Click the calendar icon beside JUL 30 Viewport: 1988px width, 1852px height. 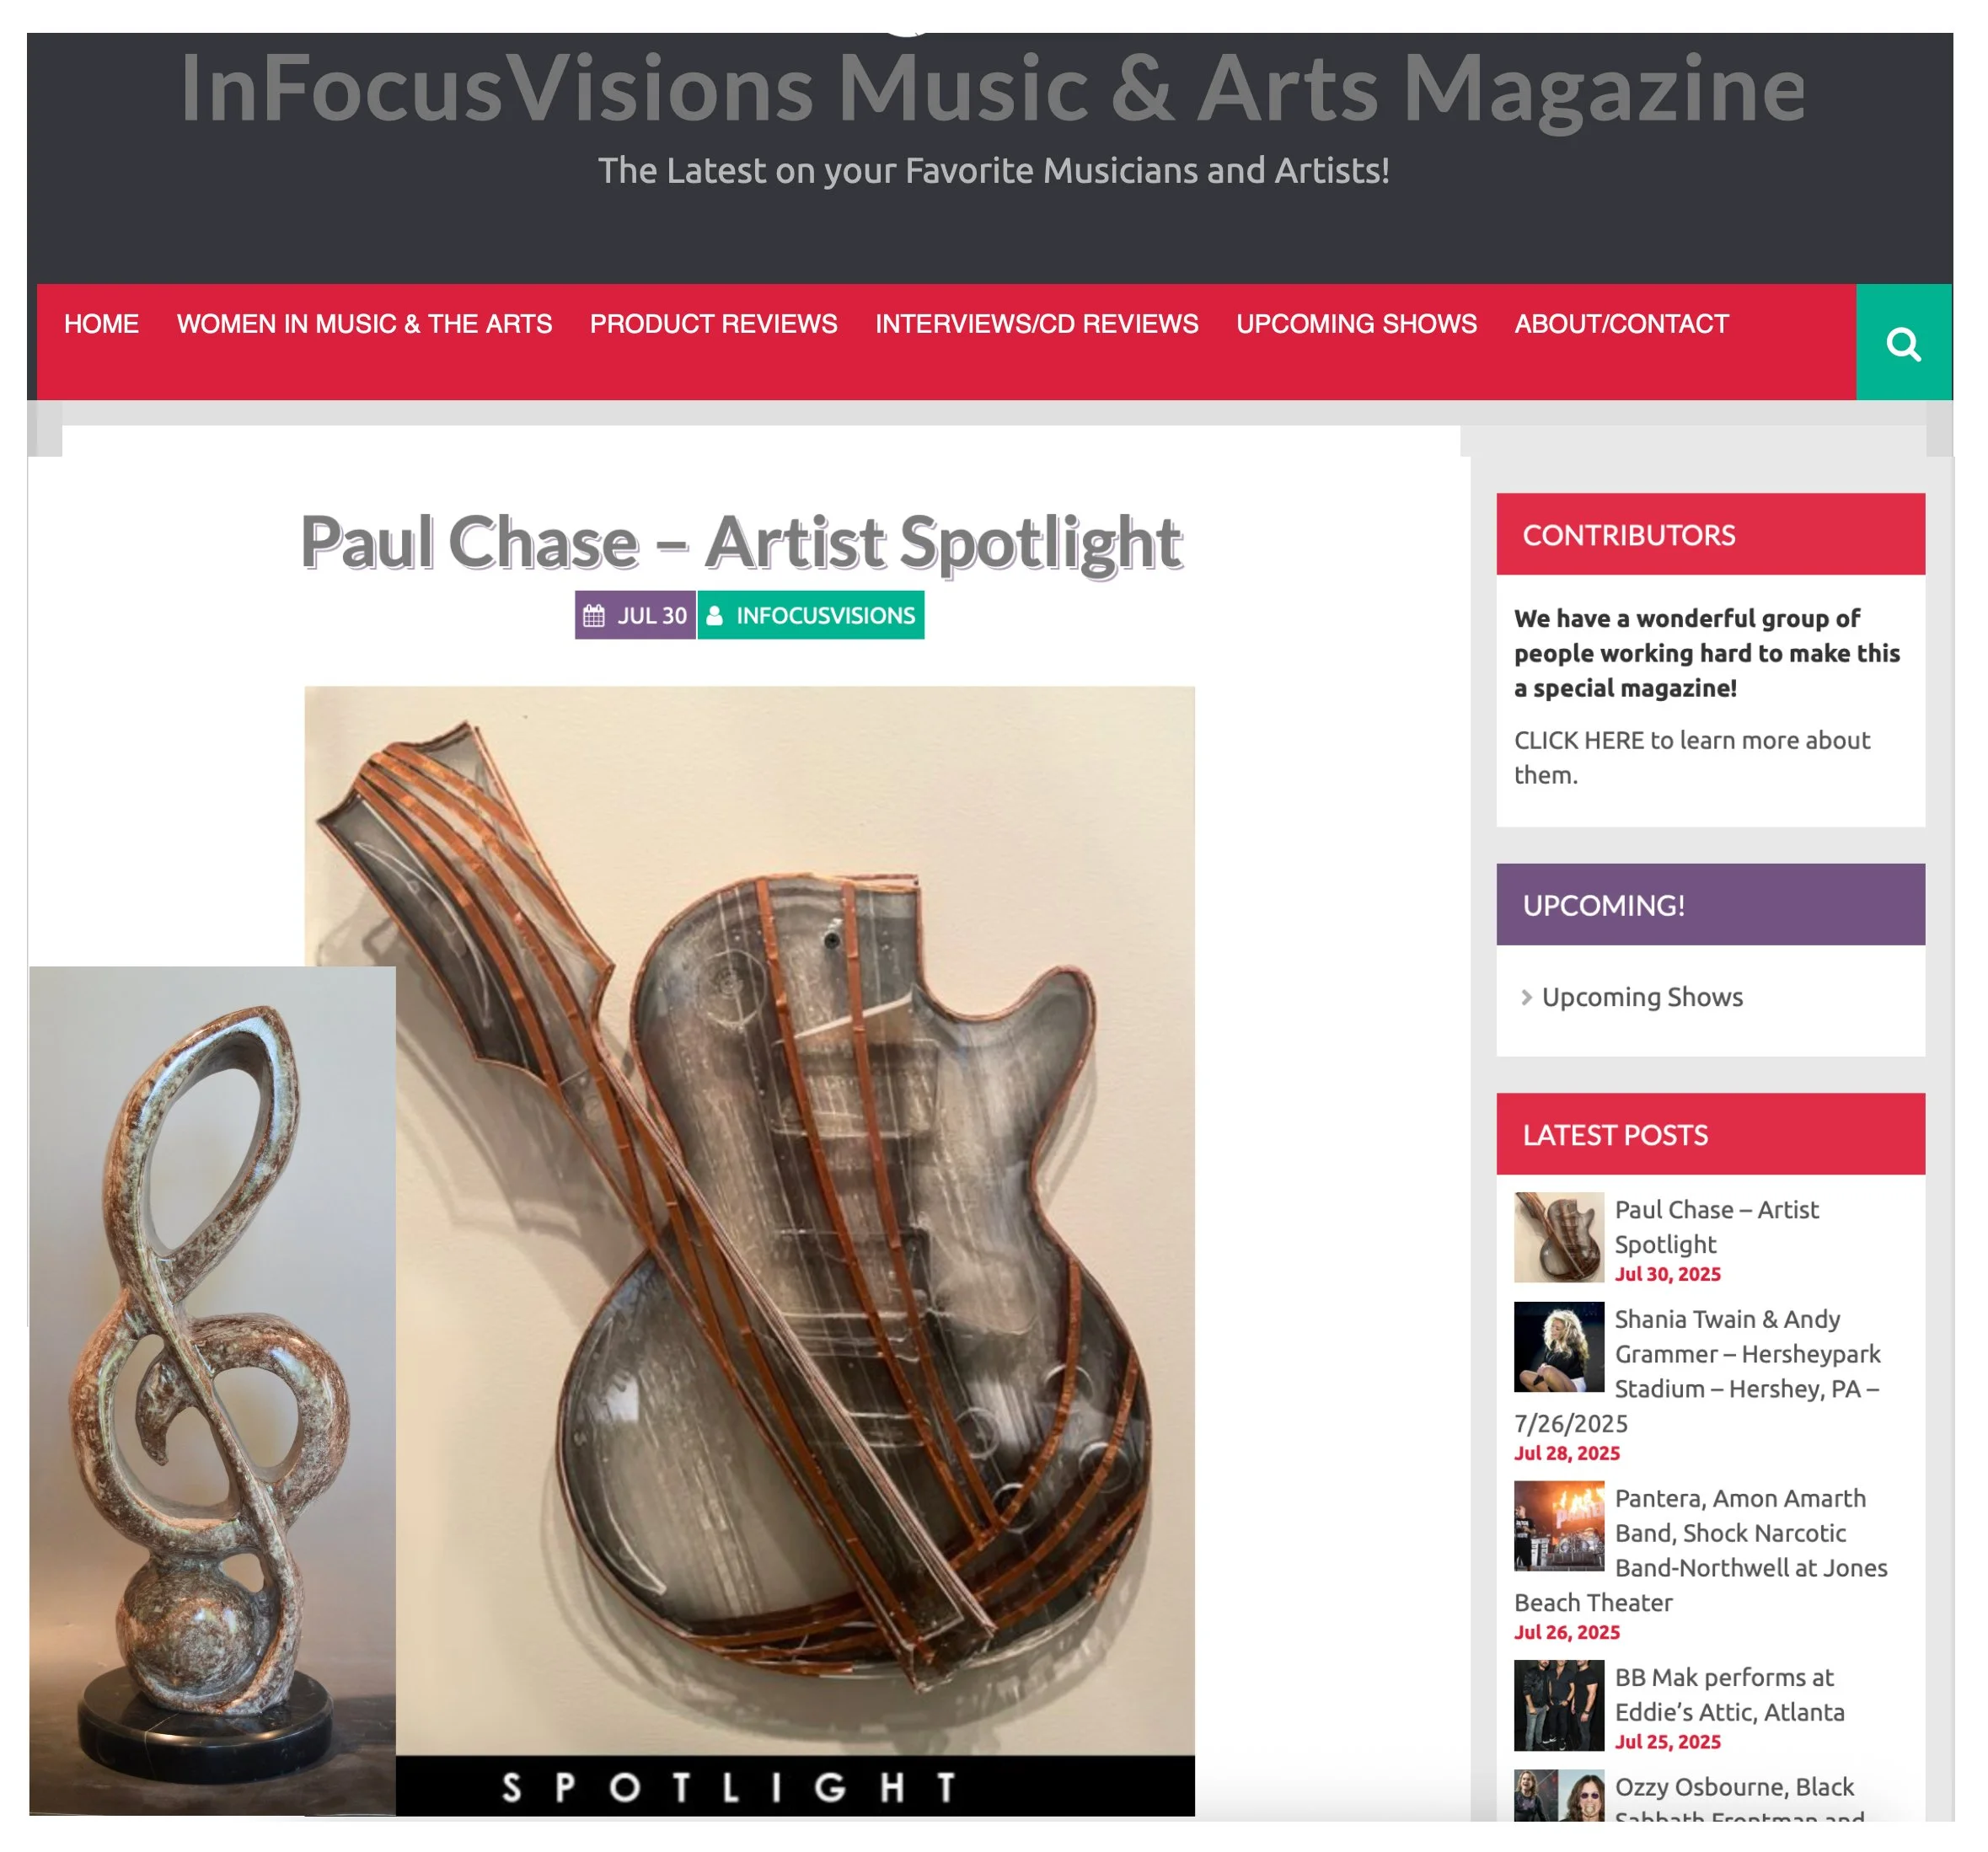[x=594, y=615]
